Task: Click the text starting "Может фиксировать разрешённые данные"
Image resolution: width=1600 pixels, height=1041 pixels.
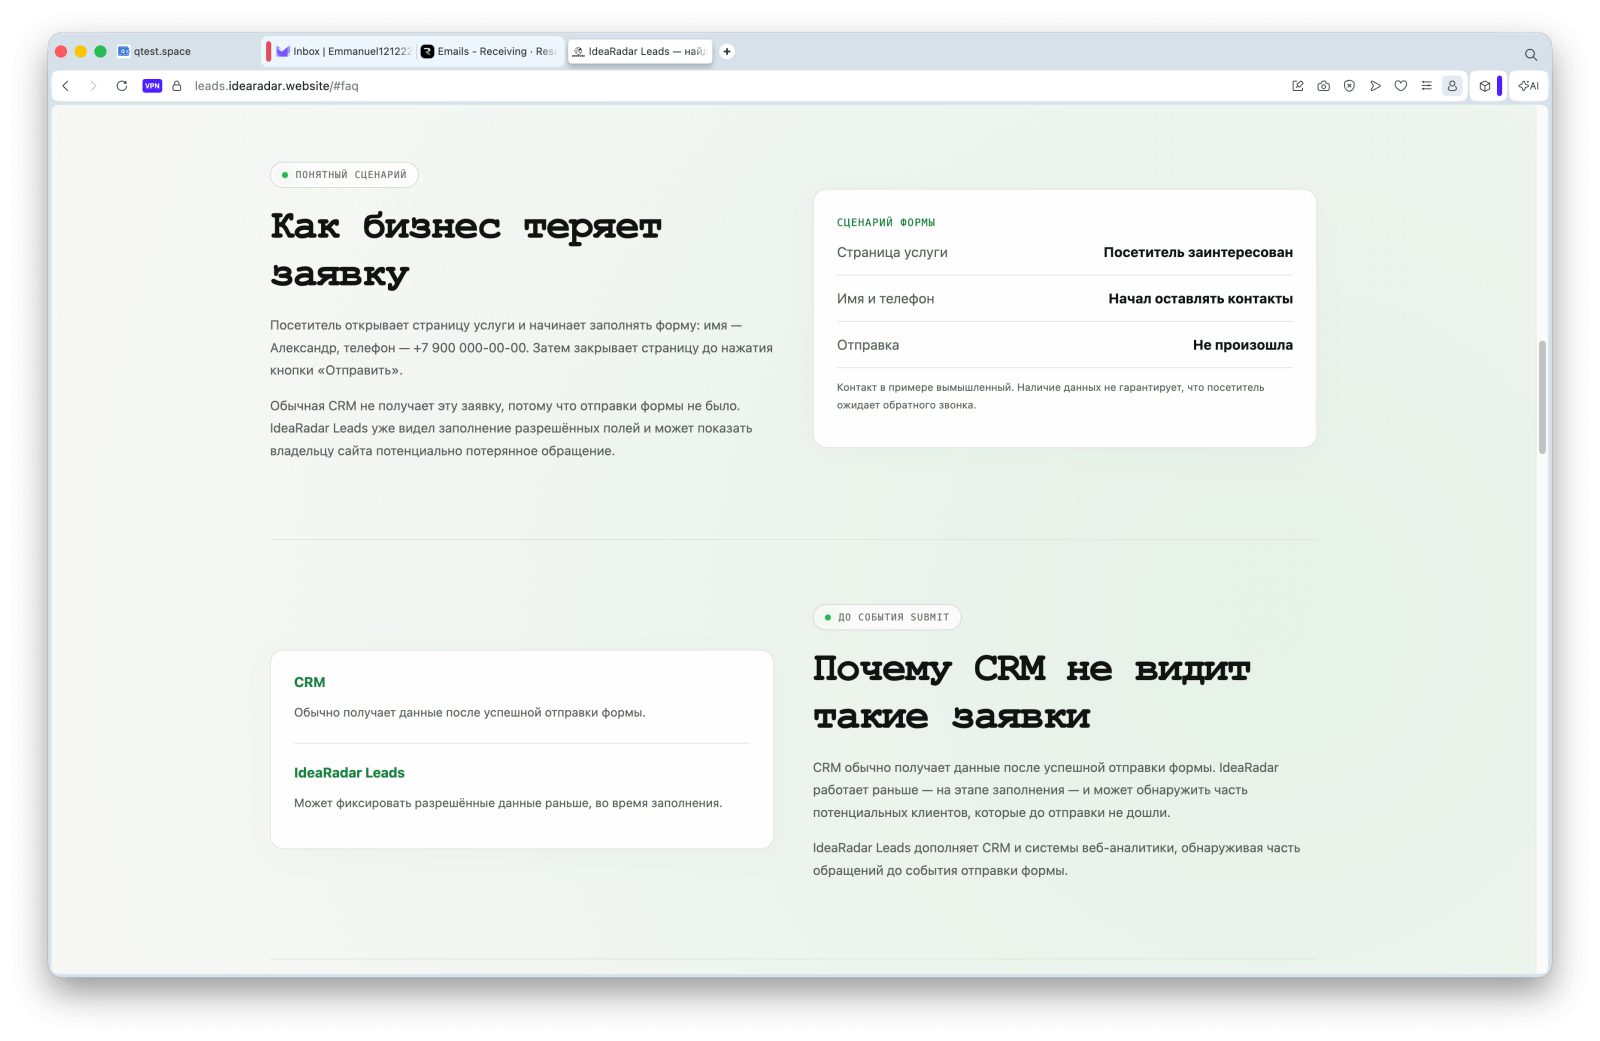Action: [x=508, y=803]
